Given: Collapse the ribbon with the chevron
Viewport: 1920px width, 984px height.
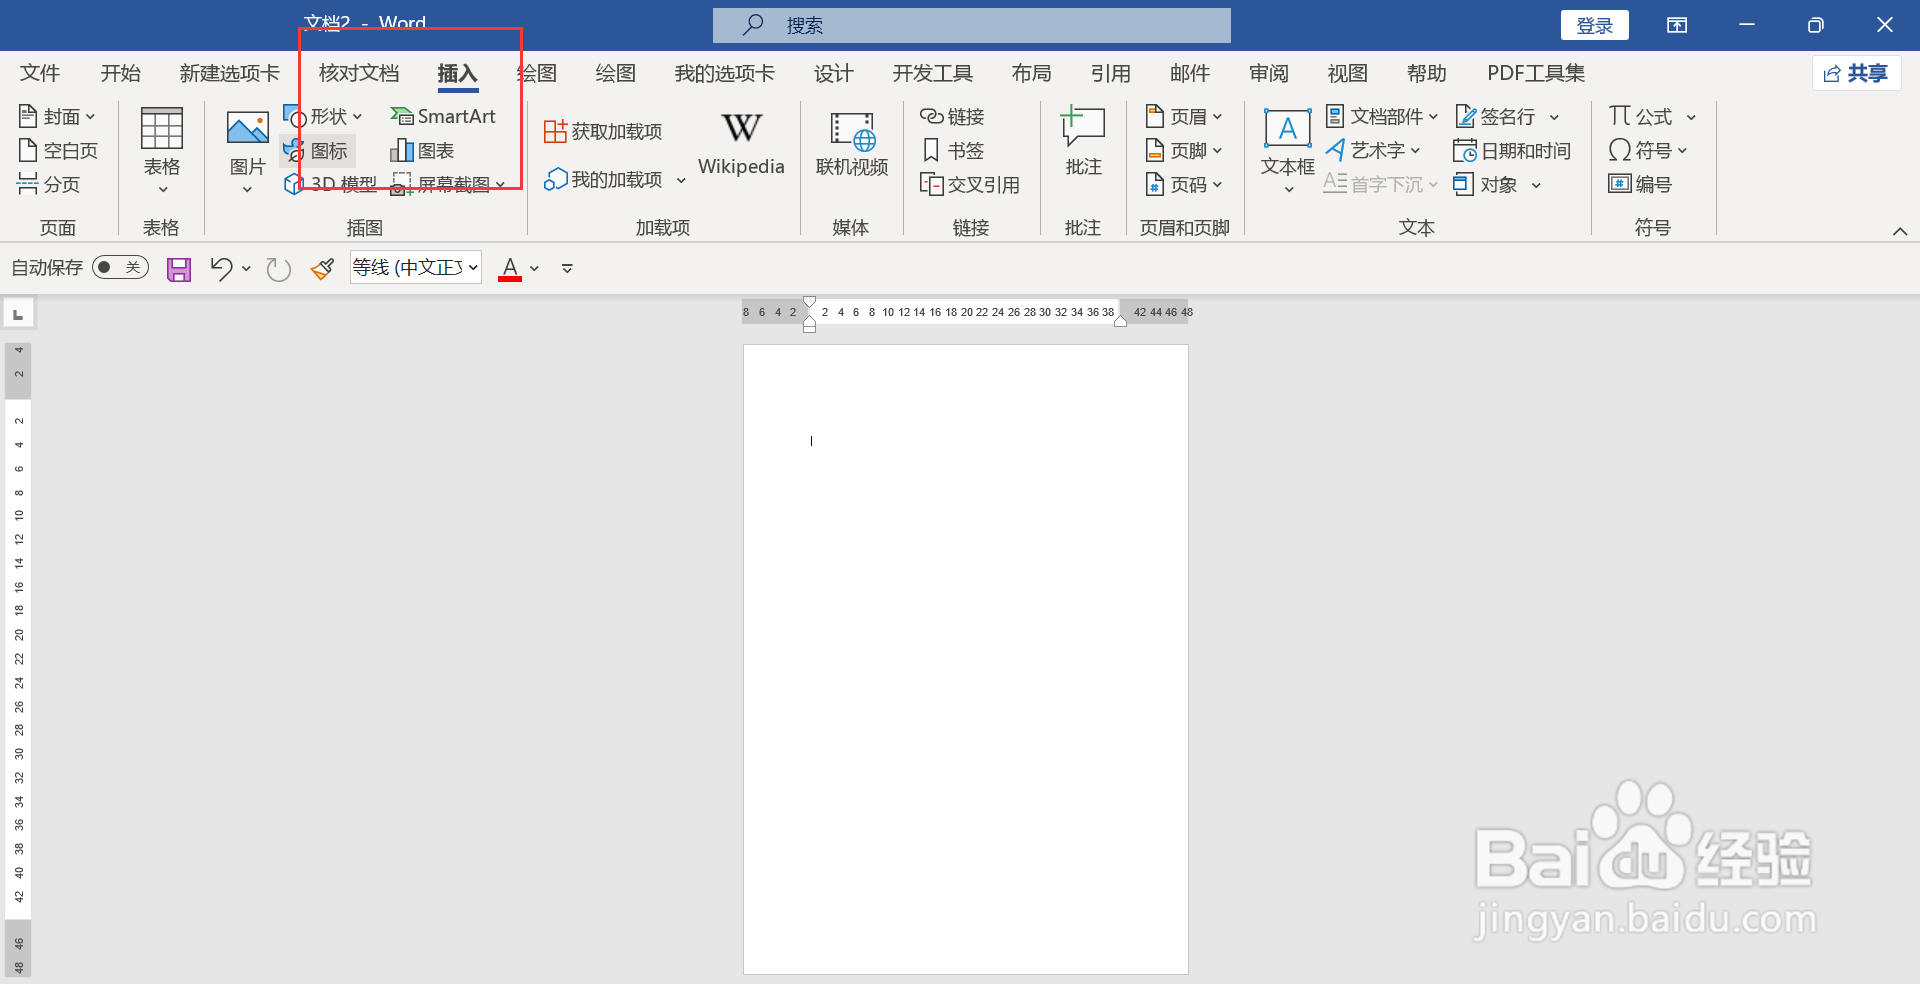Looking at the screenshot, I should coord(1901,231).
